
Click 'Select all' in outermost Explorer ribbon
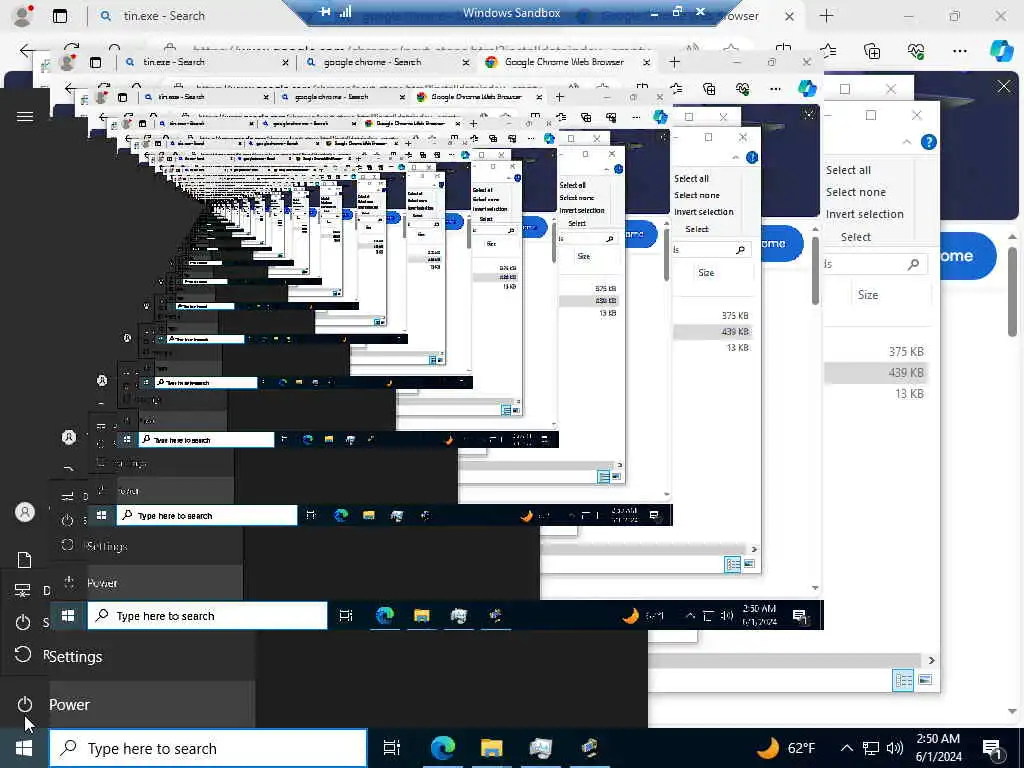[848, 170]
